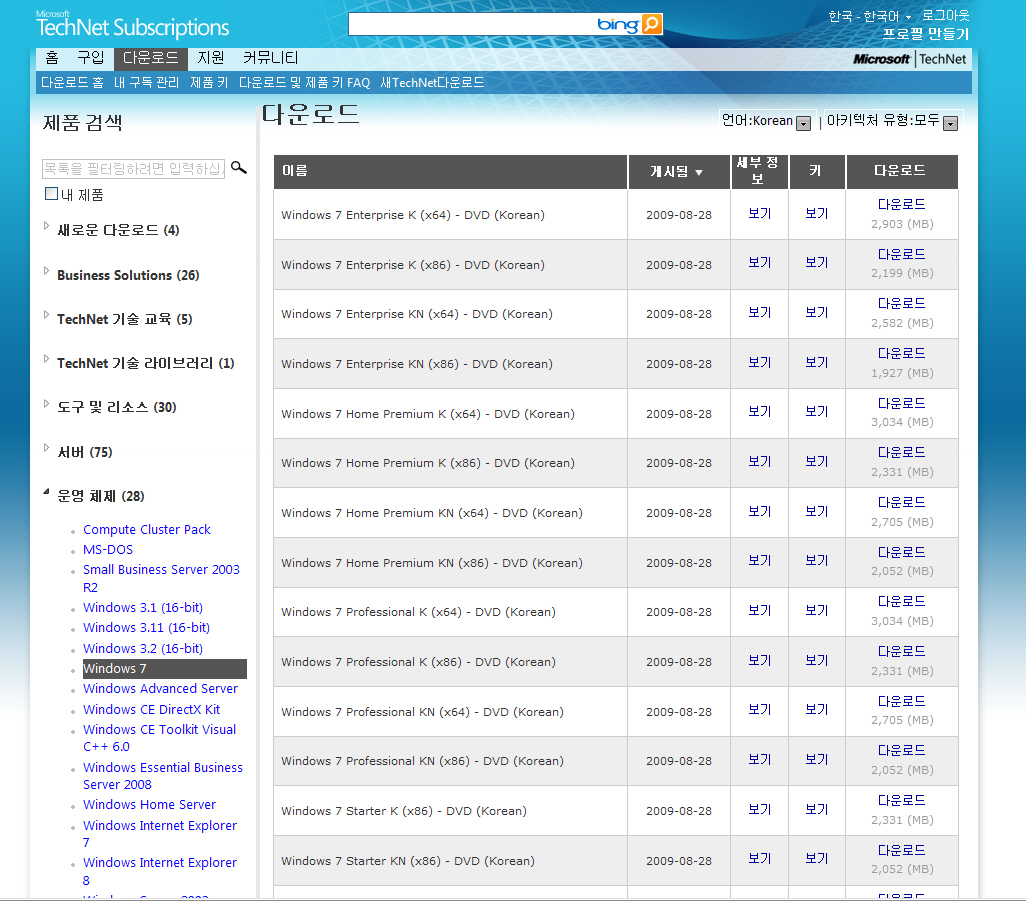Open the 제품 키 submenu link
This screenshot has height=901, width=1026.
pos(209,82)
